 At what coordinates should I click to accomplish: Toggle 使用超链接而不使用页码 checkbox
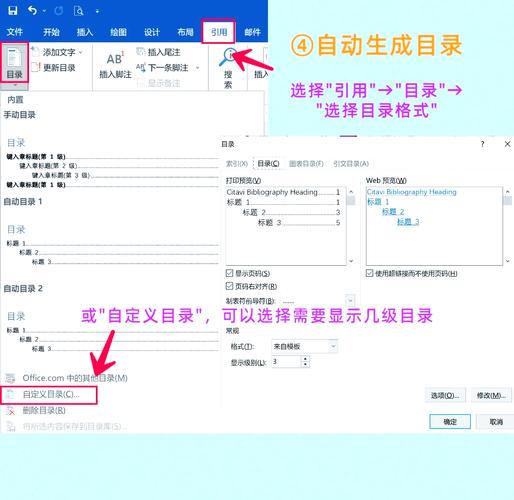coord(369,273)
